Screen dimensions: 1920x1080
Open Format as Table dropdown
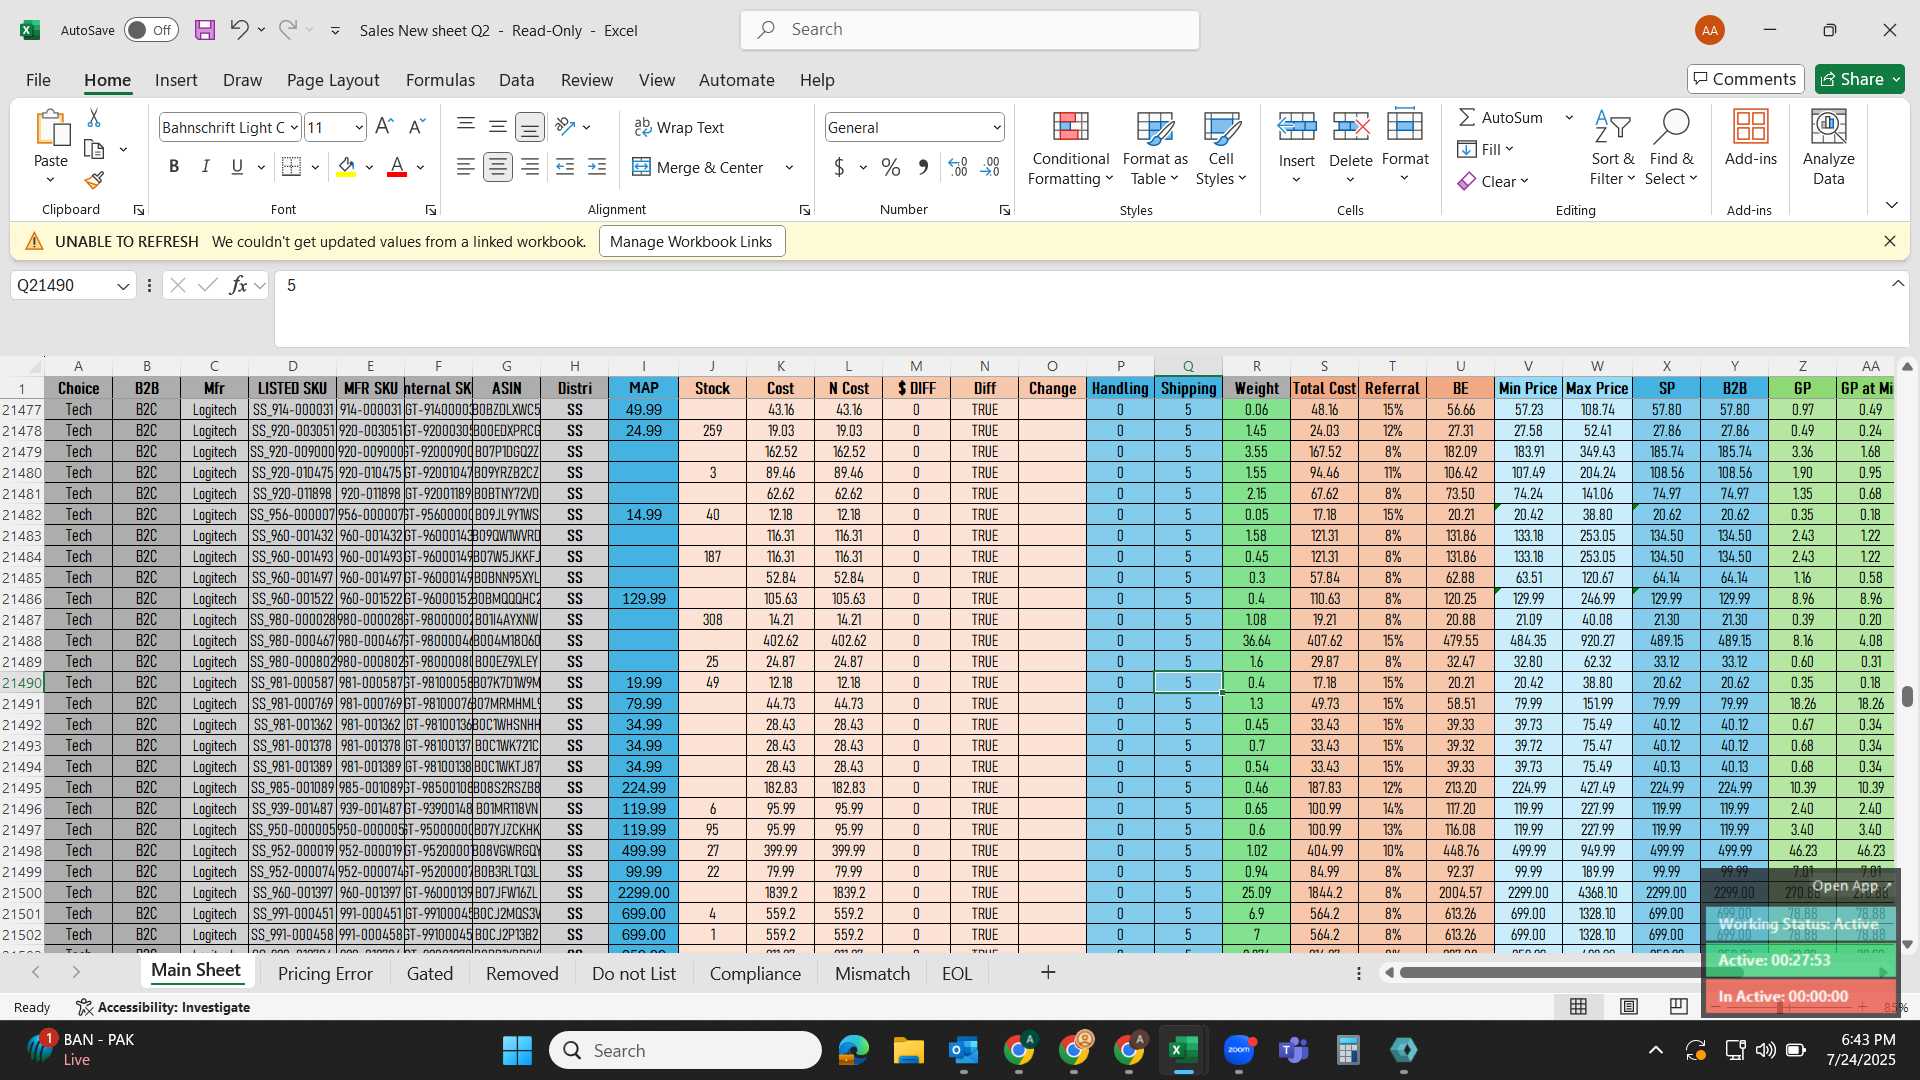(1155, 148)
